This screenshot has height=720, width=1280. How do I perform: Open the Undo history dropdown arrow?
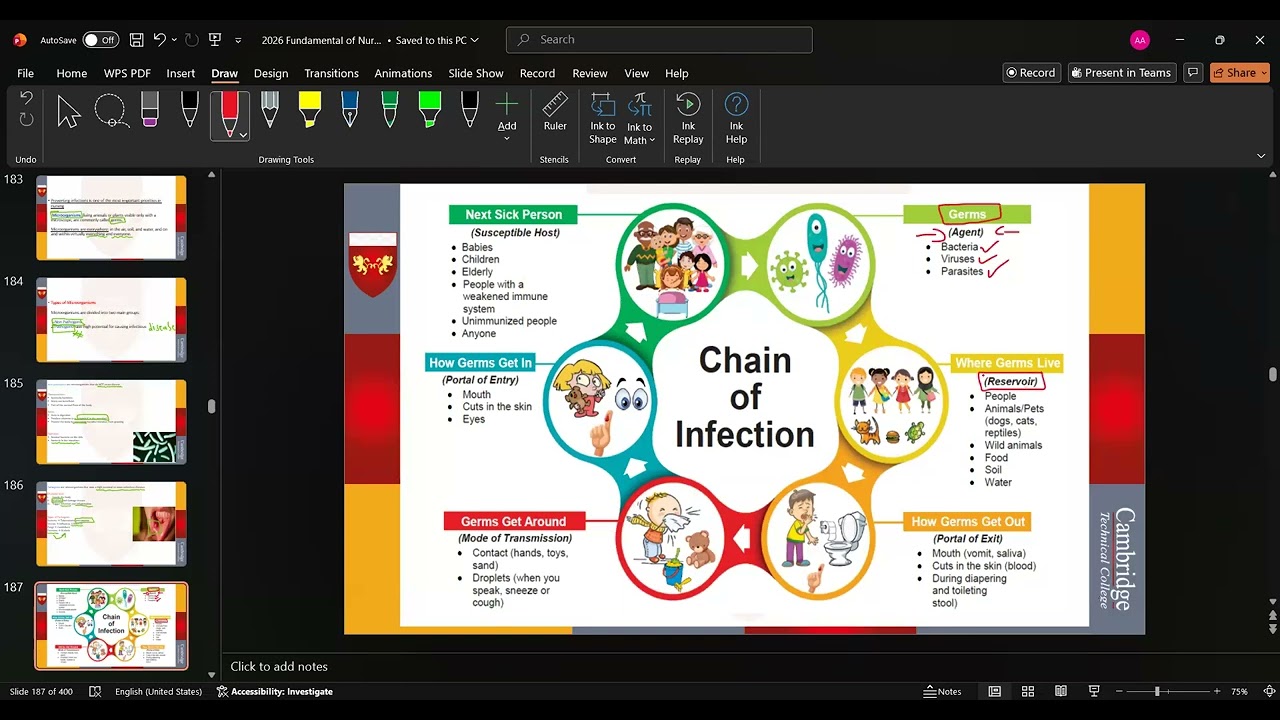coord(174,40)
